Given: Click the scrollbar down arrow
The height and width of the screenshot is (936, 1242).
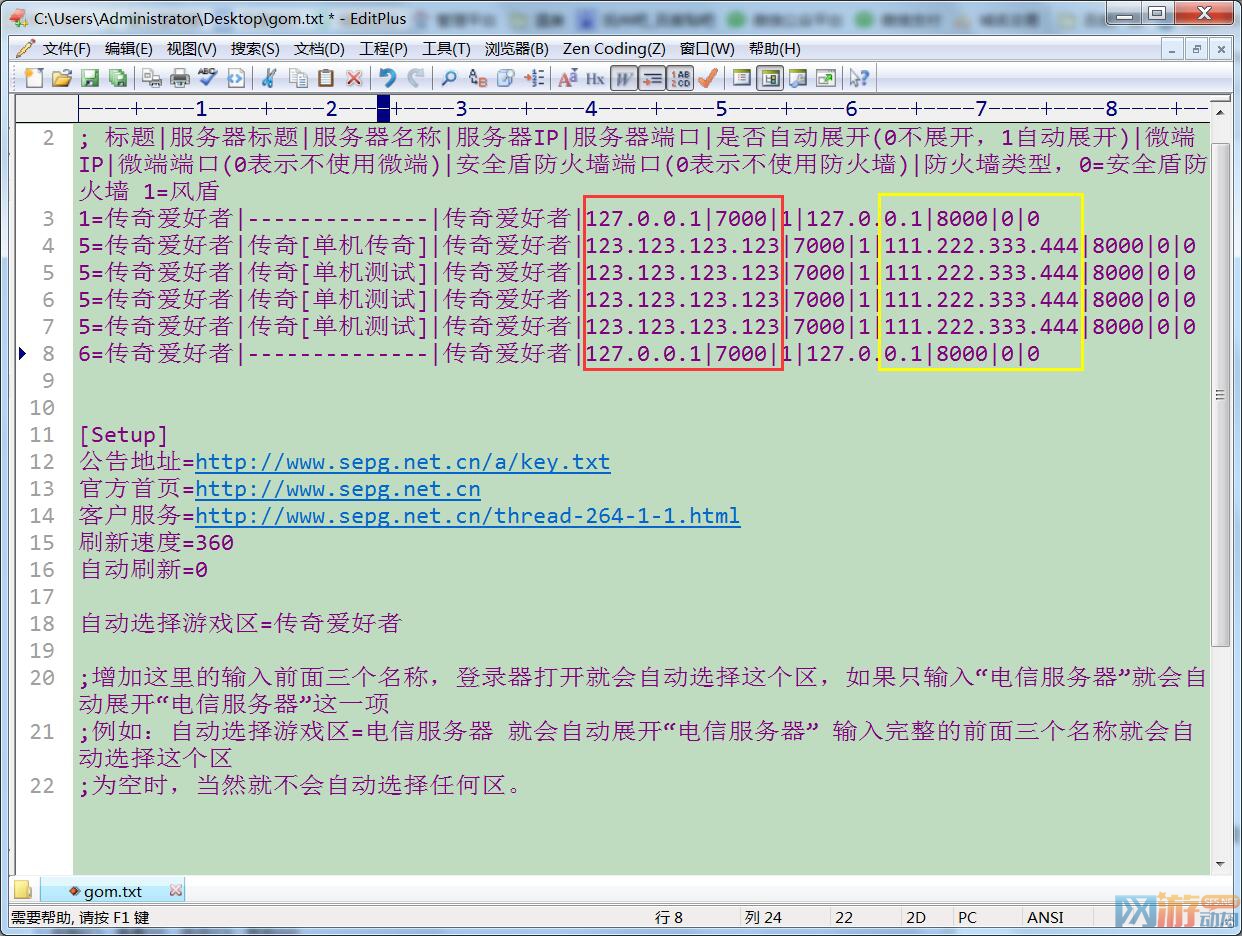Looking at the screenshot, I should click(1220, 864).
